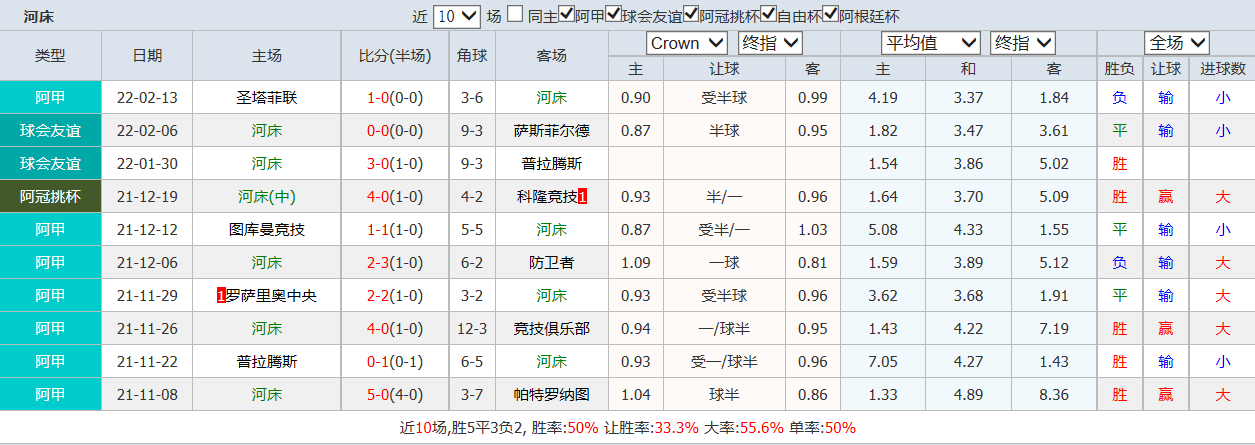Click home odds 7.05

pos(883,362)
